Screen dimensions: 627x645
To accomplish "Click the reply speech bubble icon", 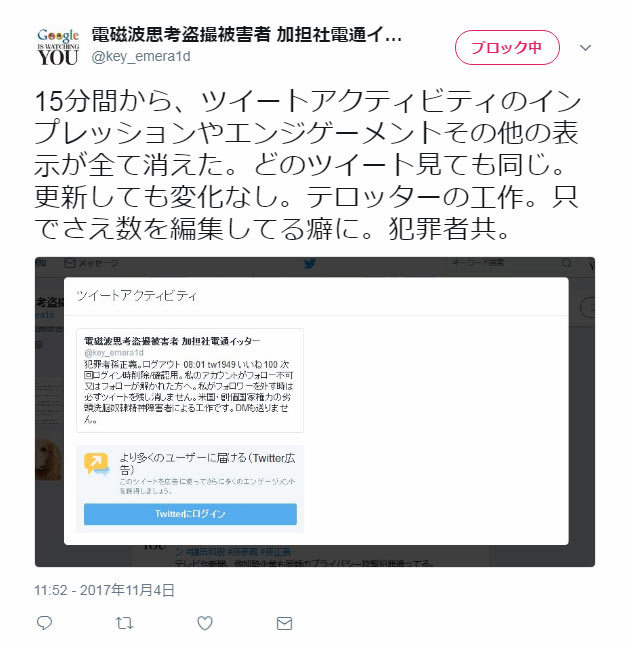I will (44, 623).
